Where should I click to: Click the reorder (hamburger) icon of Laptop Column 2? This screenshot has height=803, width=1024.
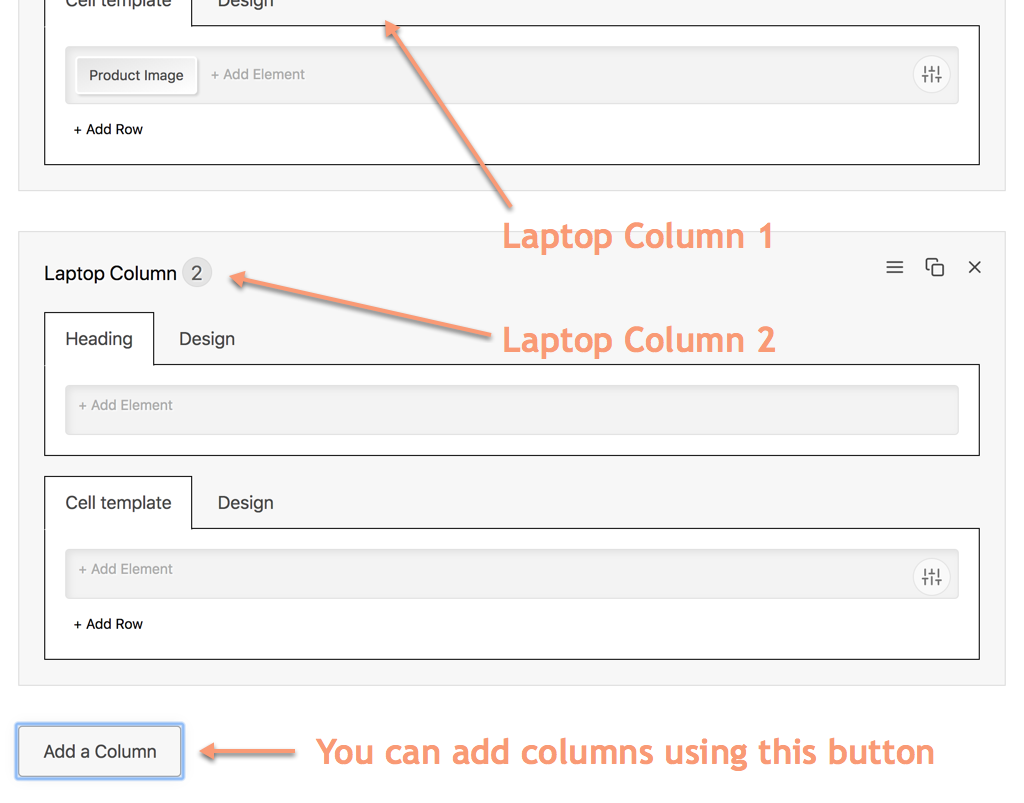coord(895,267)
